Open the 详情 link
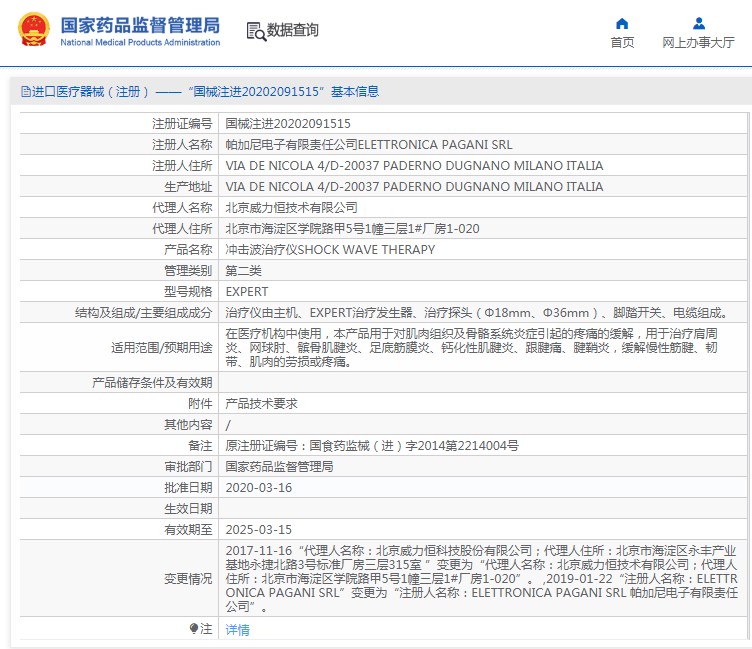 237,629
